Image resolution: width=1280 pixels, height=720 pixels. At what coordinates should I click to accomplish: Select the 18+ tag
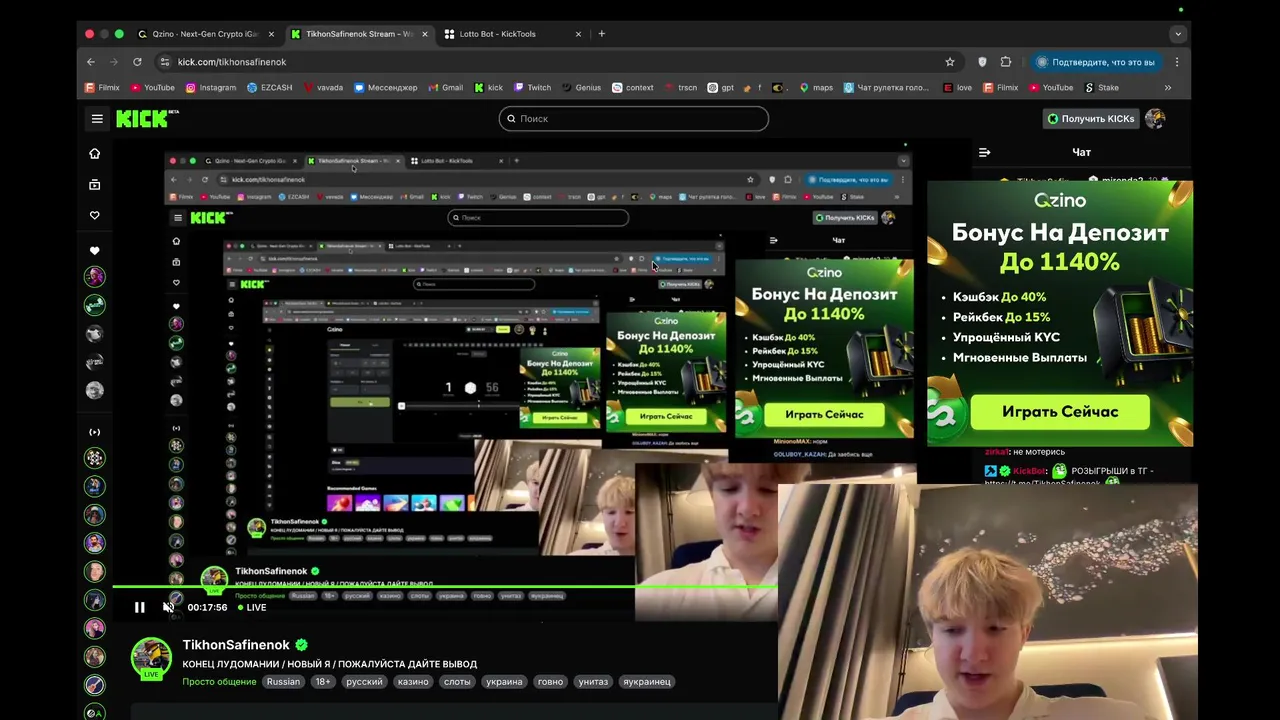(x=323, y=682)
